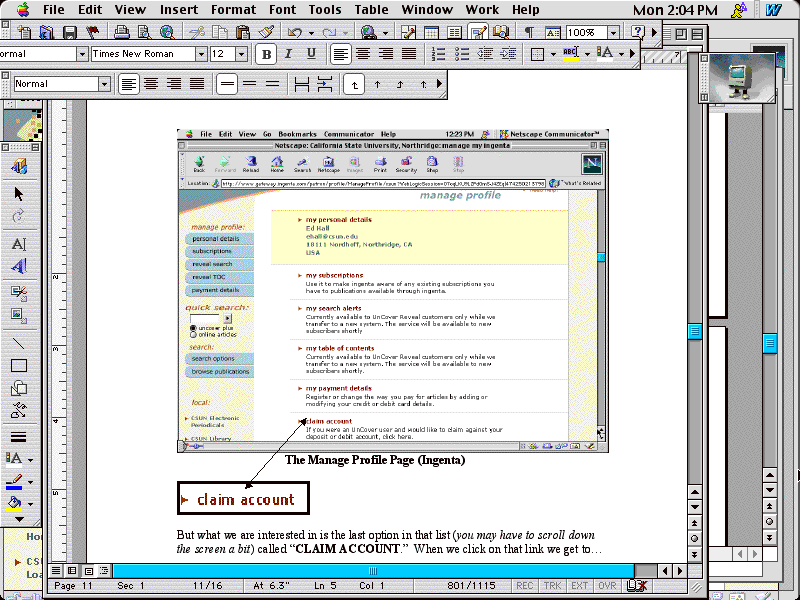This screenshot has width=800, height=600.
Task: Click the Decrease Indent icon
Action: [x=485, y=54]
